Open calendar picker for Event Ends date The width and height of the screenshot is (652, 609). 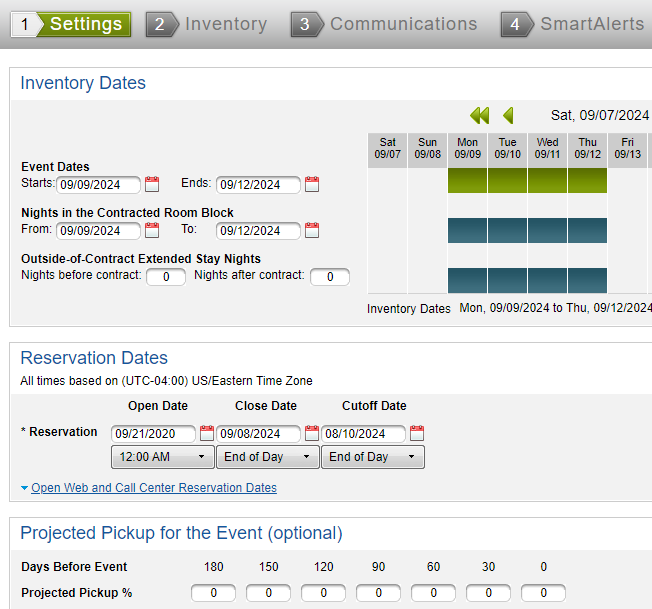[312, 184]
